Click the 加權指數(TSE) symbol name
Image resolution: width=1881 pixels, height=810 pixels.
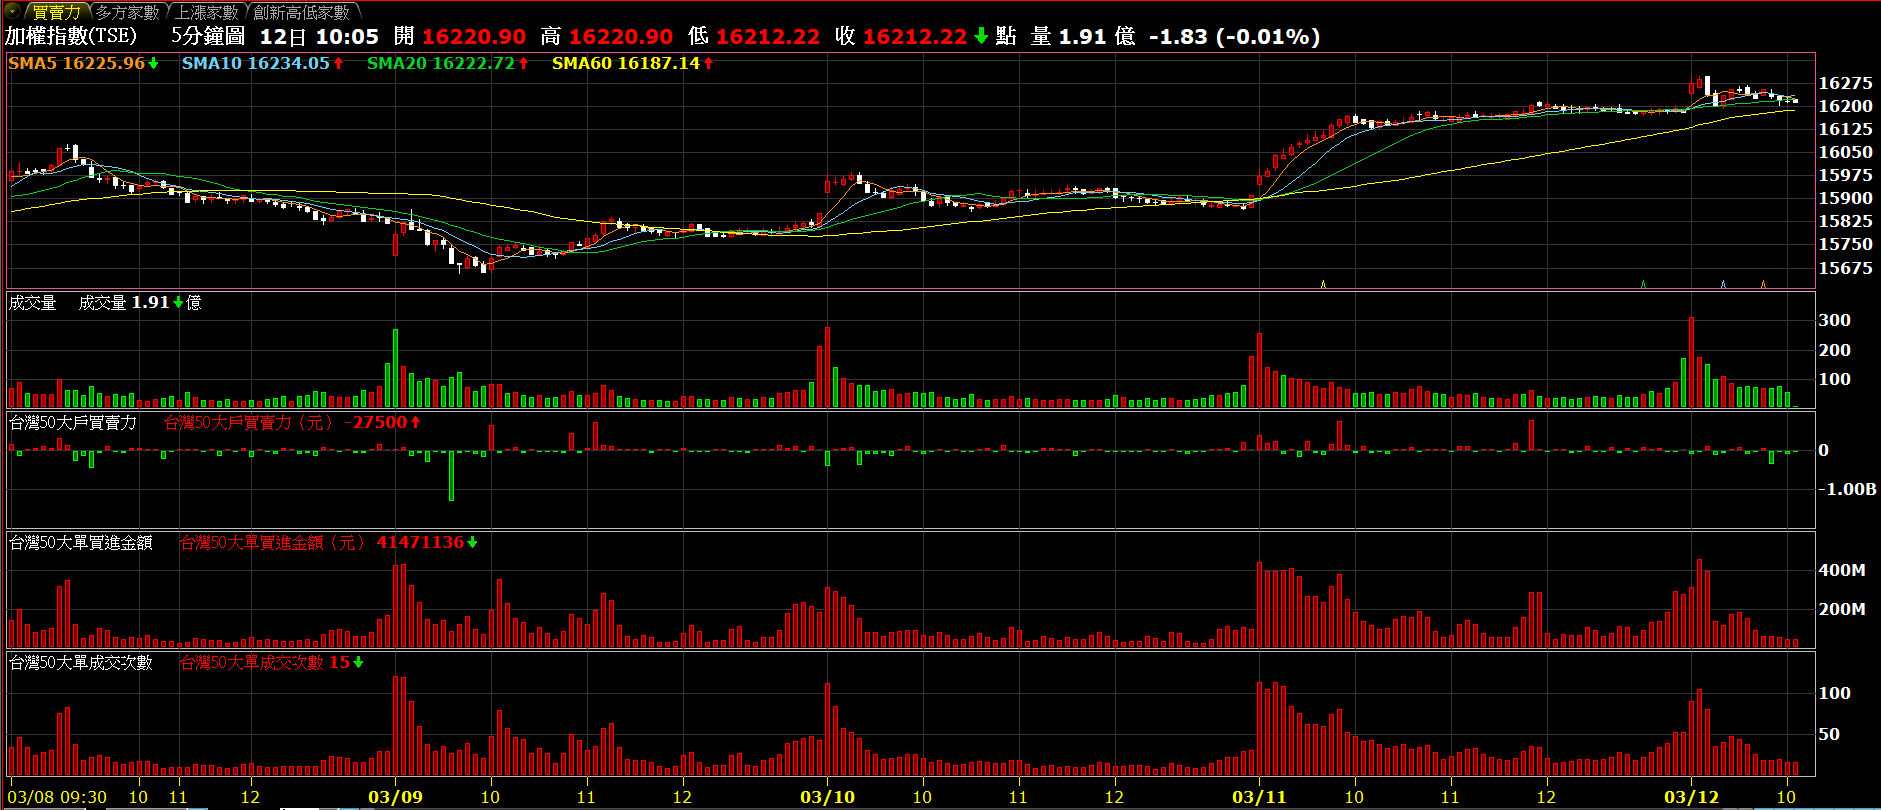click(71, 37)
